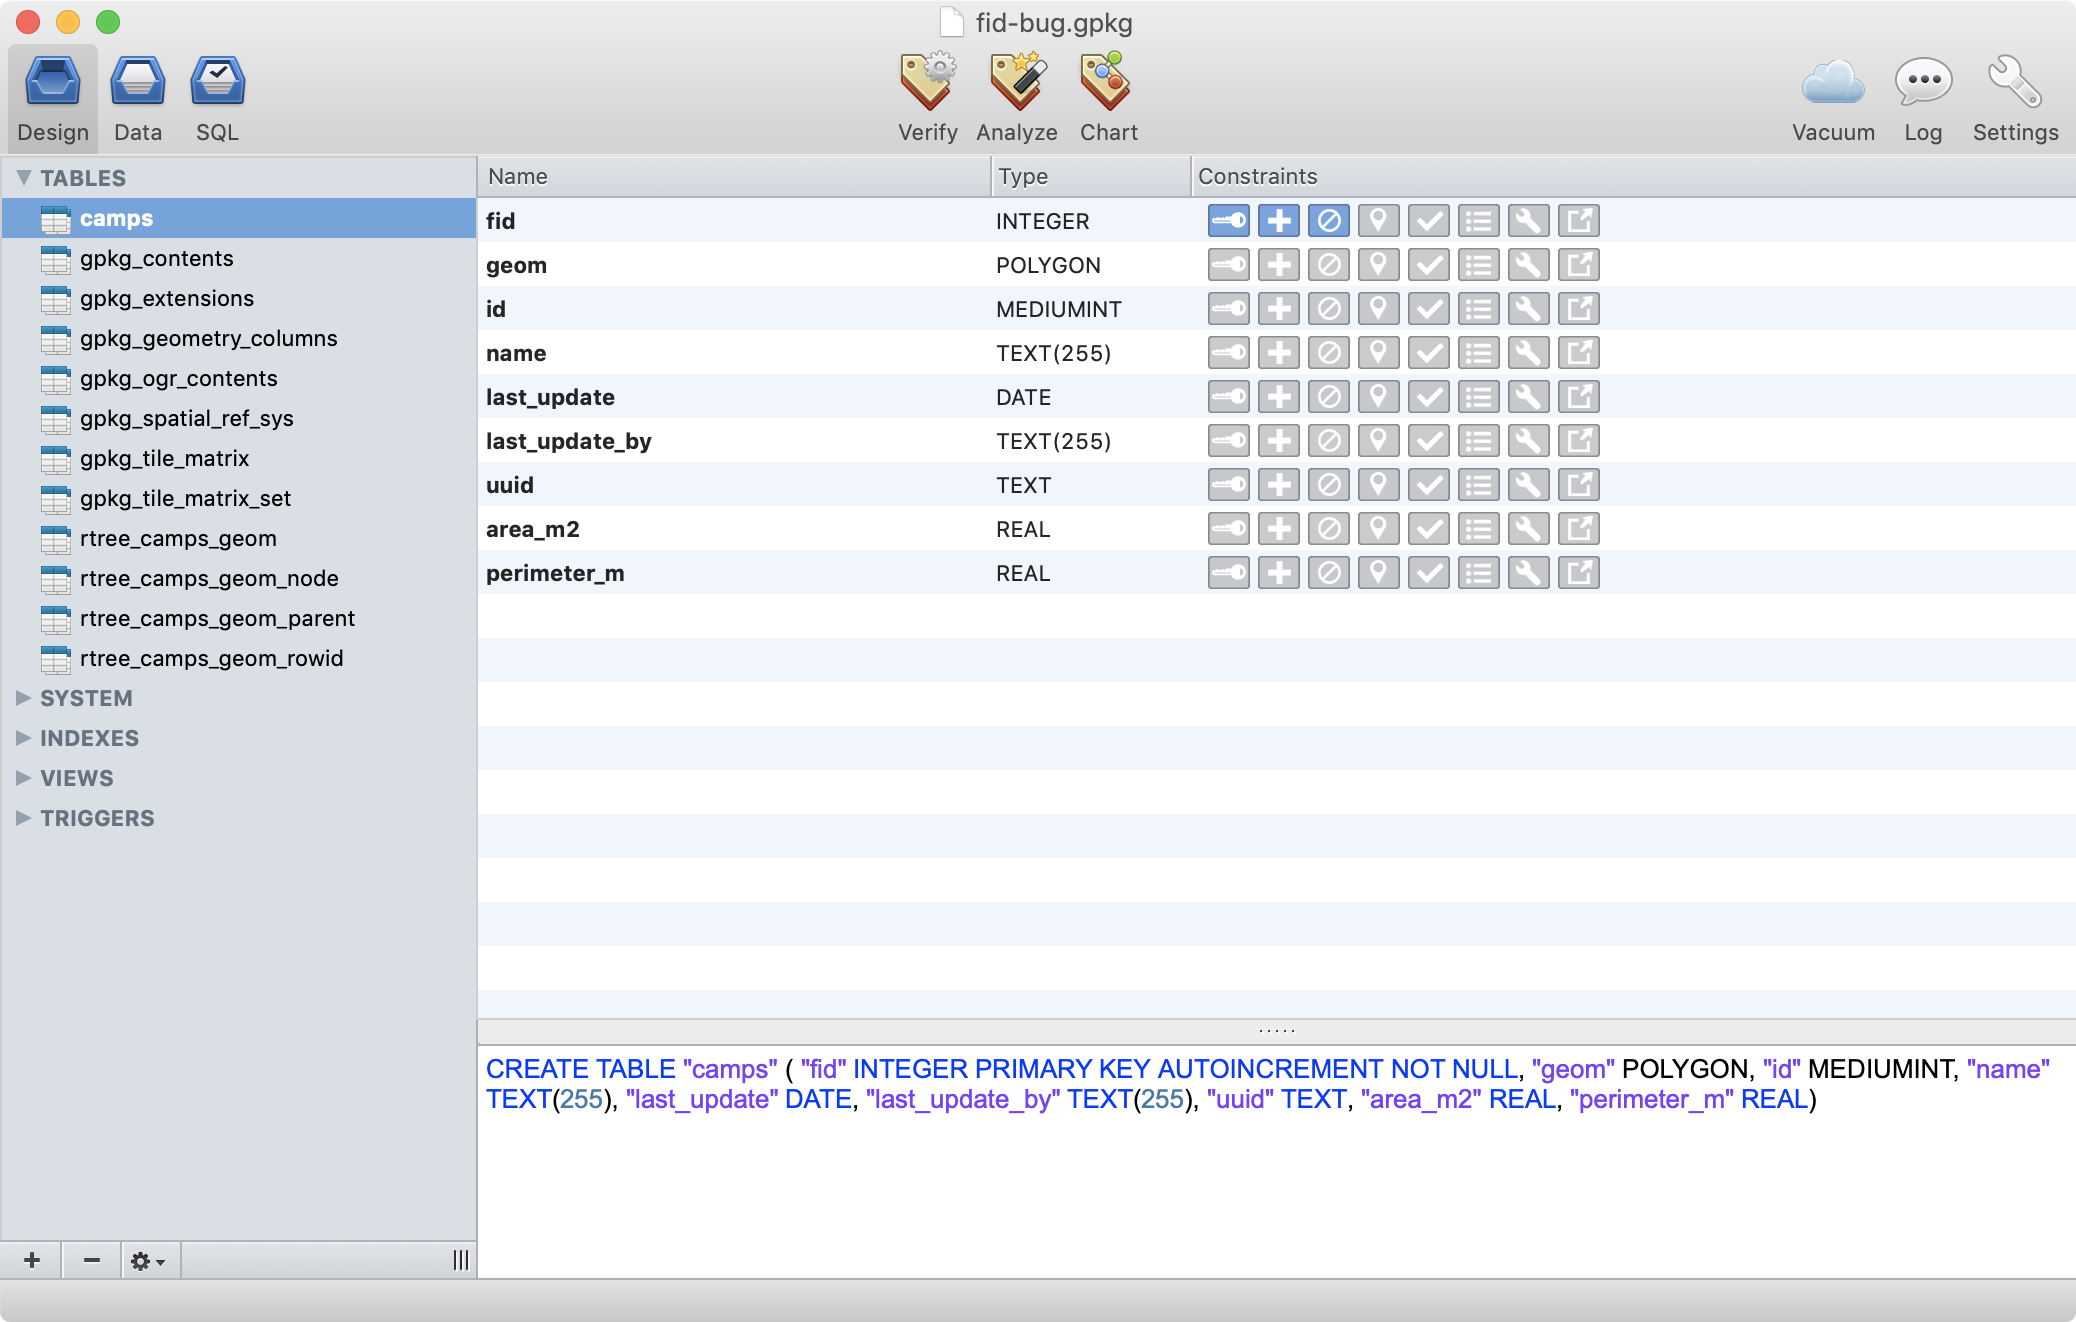Switch to the Data tab
This screenshot has width=2076, height=1322.
click(x=137, y=97)
